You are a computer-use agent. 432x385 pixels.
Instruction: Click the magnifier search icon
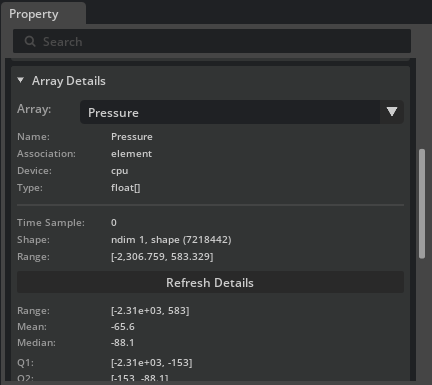pos(30,42)
